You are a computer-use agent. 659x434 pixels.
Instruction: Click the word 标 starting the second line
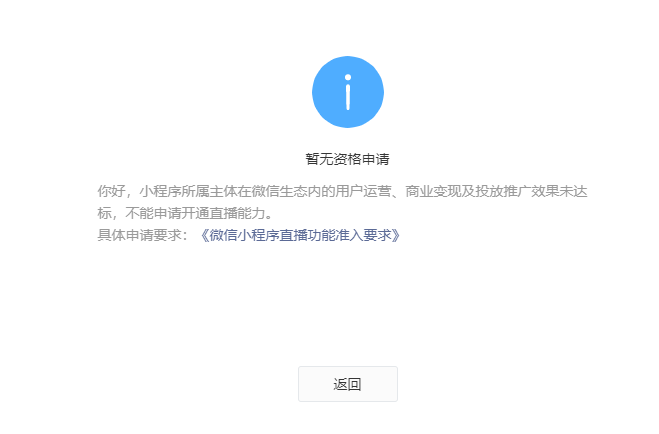(104, 213)
